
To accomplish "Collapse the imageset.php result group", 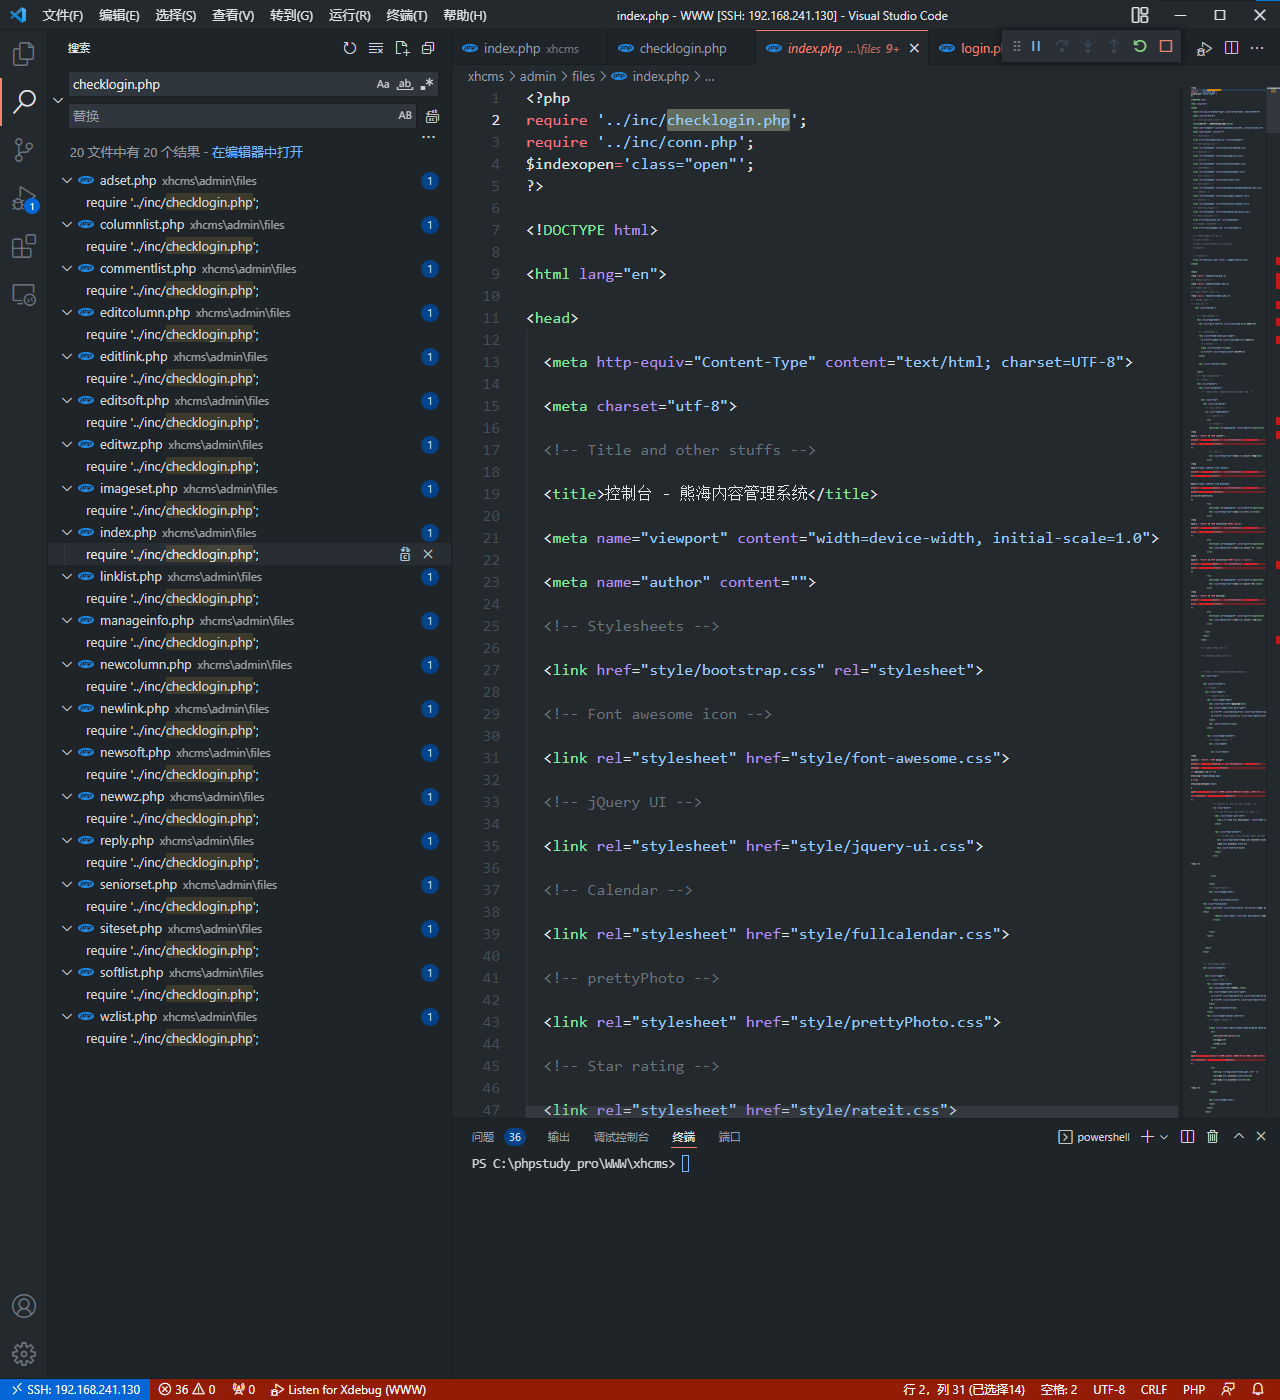I will tap(67, 488).
